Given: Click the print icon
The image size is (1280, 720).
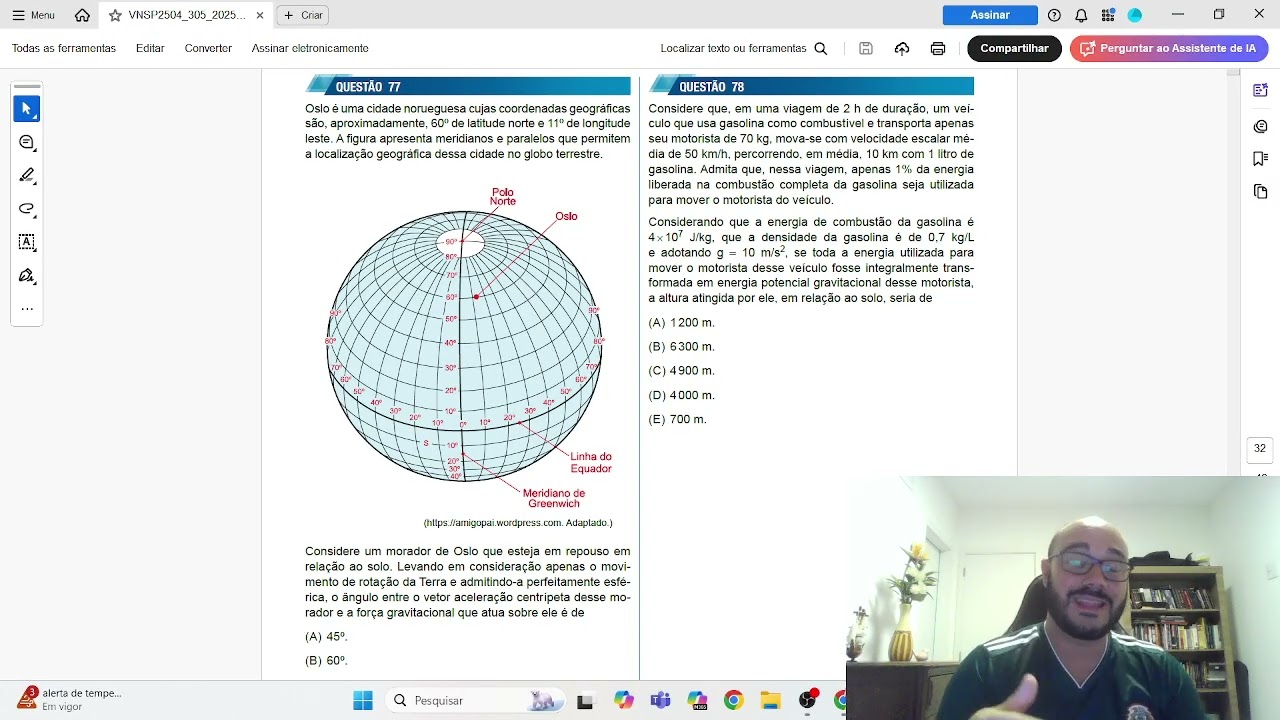Looking at the screenshot, I should pyautogui.click(x=938, y=48).
